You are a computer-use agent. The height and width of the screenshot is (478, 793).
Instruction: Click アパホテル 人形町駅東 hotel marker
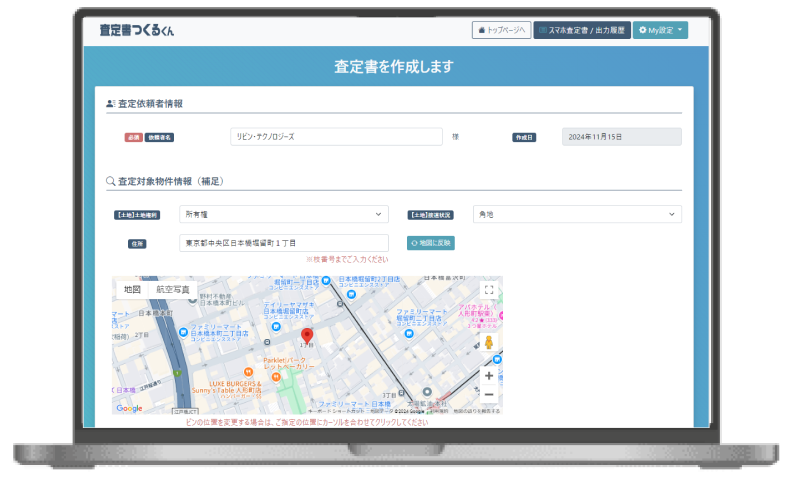(x=501, y=317)
